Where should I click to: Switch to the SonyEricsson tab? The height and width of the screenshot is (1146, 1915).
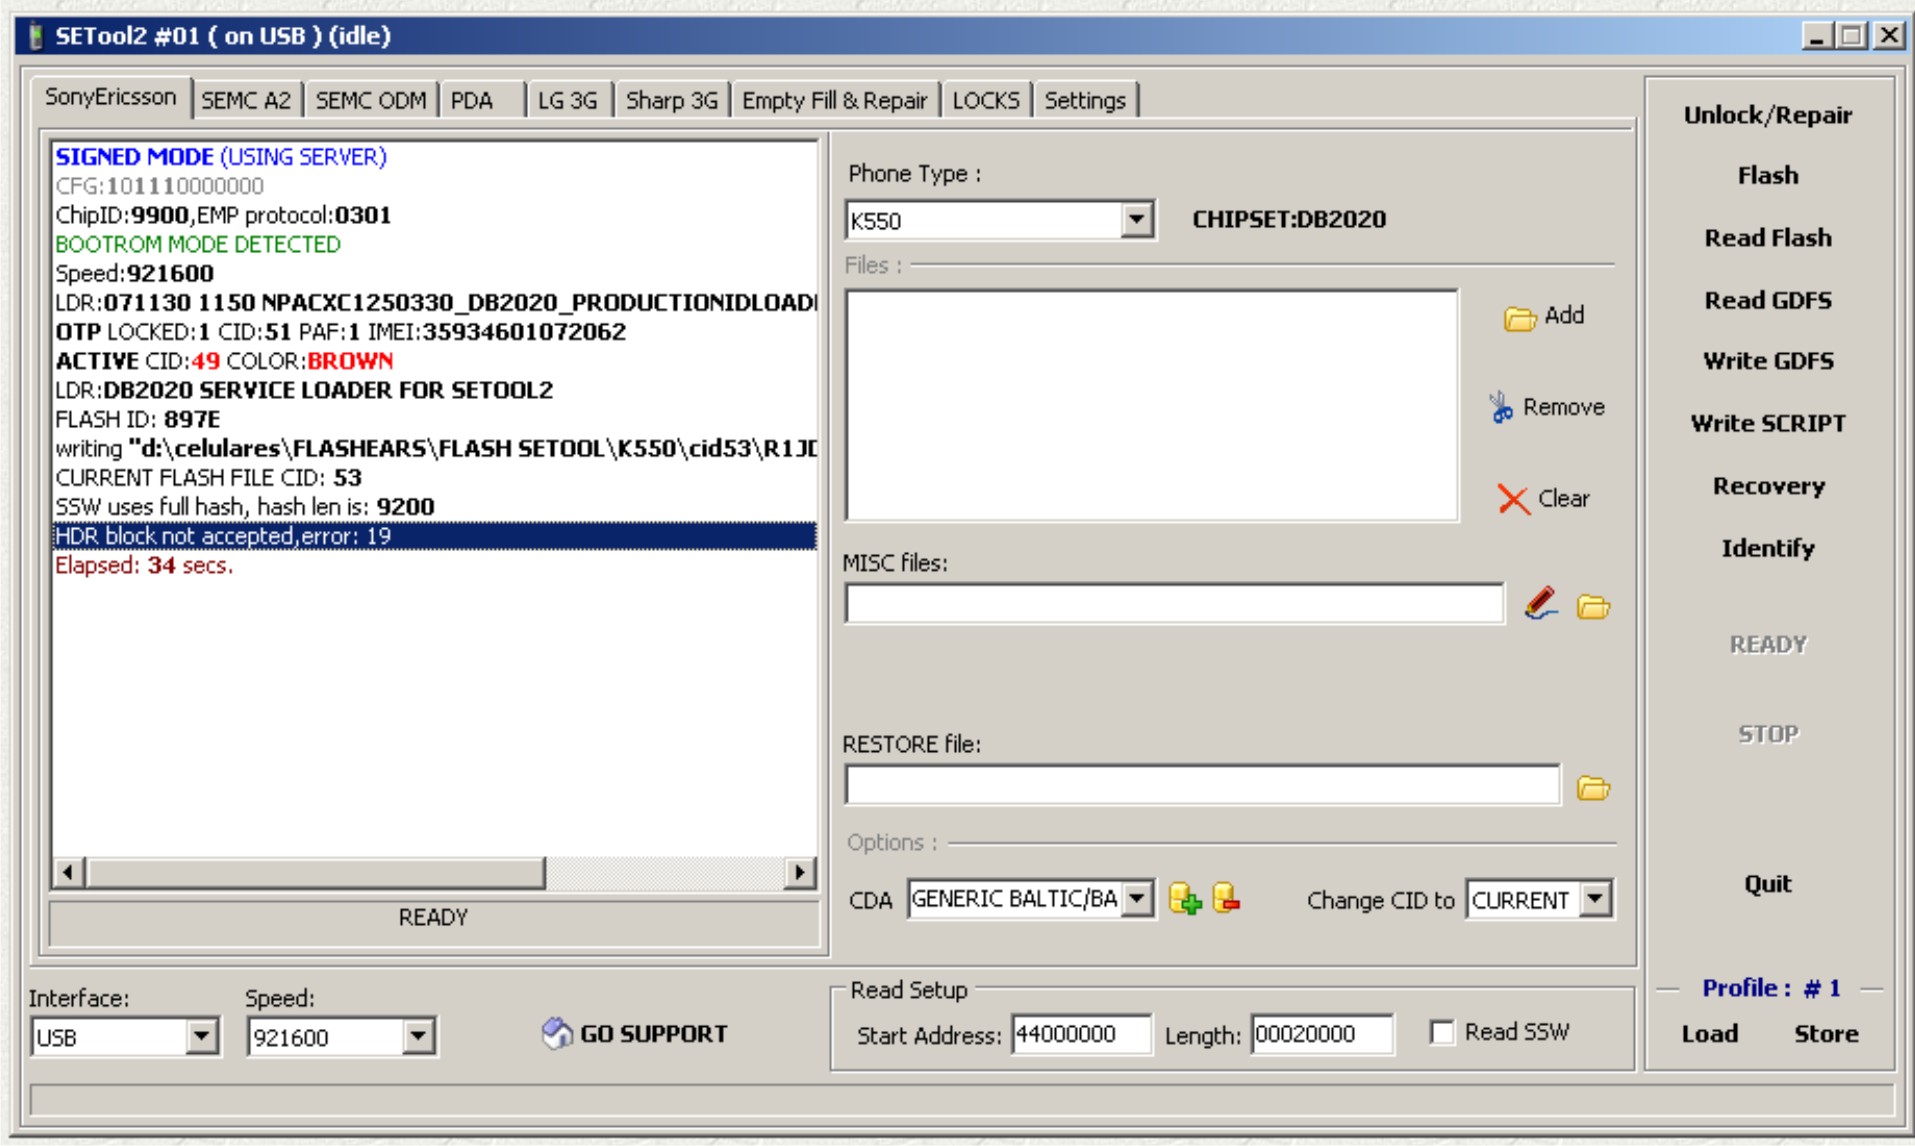pos(110,97)
